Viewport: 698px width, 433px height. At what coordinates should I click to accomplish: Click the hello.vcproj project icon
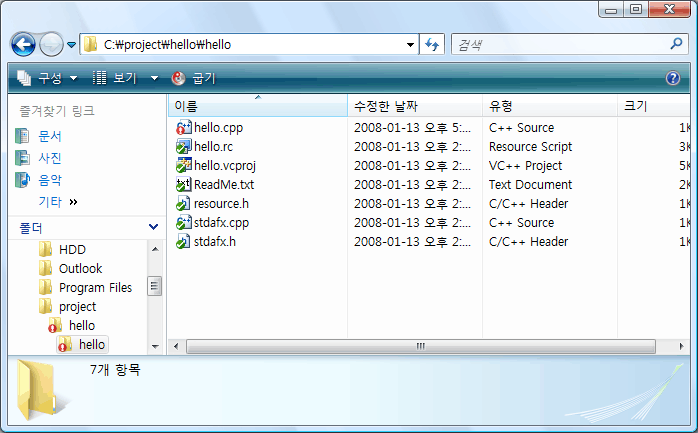183,166
